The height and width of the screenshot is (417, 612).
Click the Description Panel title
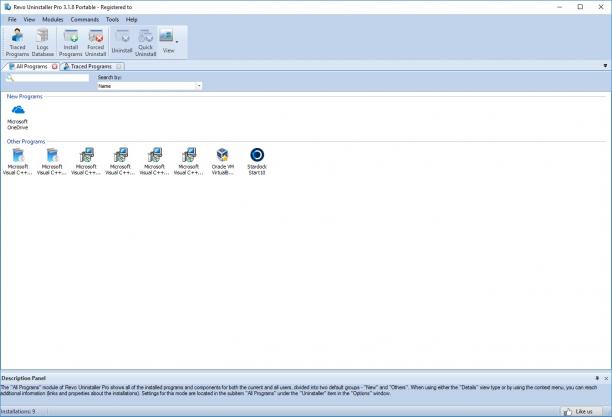23,378
